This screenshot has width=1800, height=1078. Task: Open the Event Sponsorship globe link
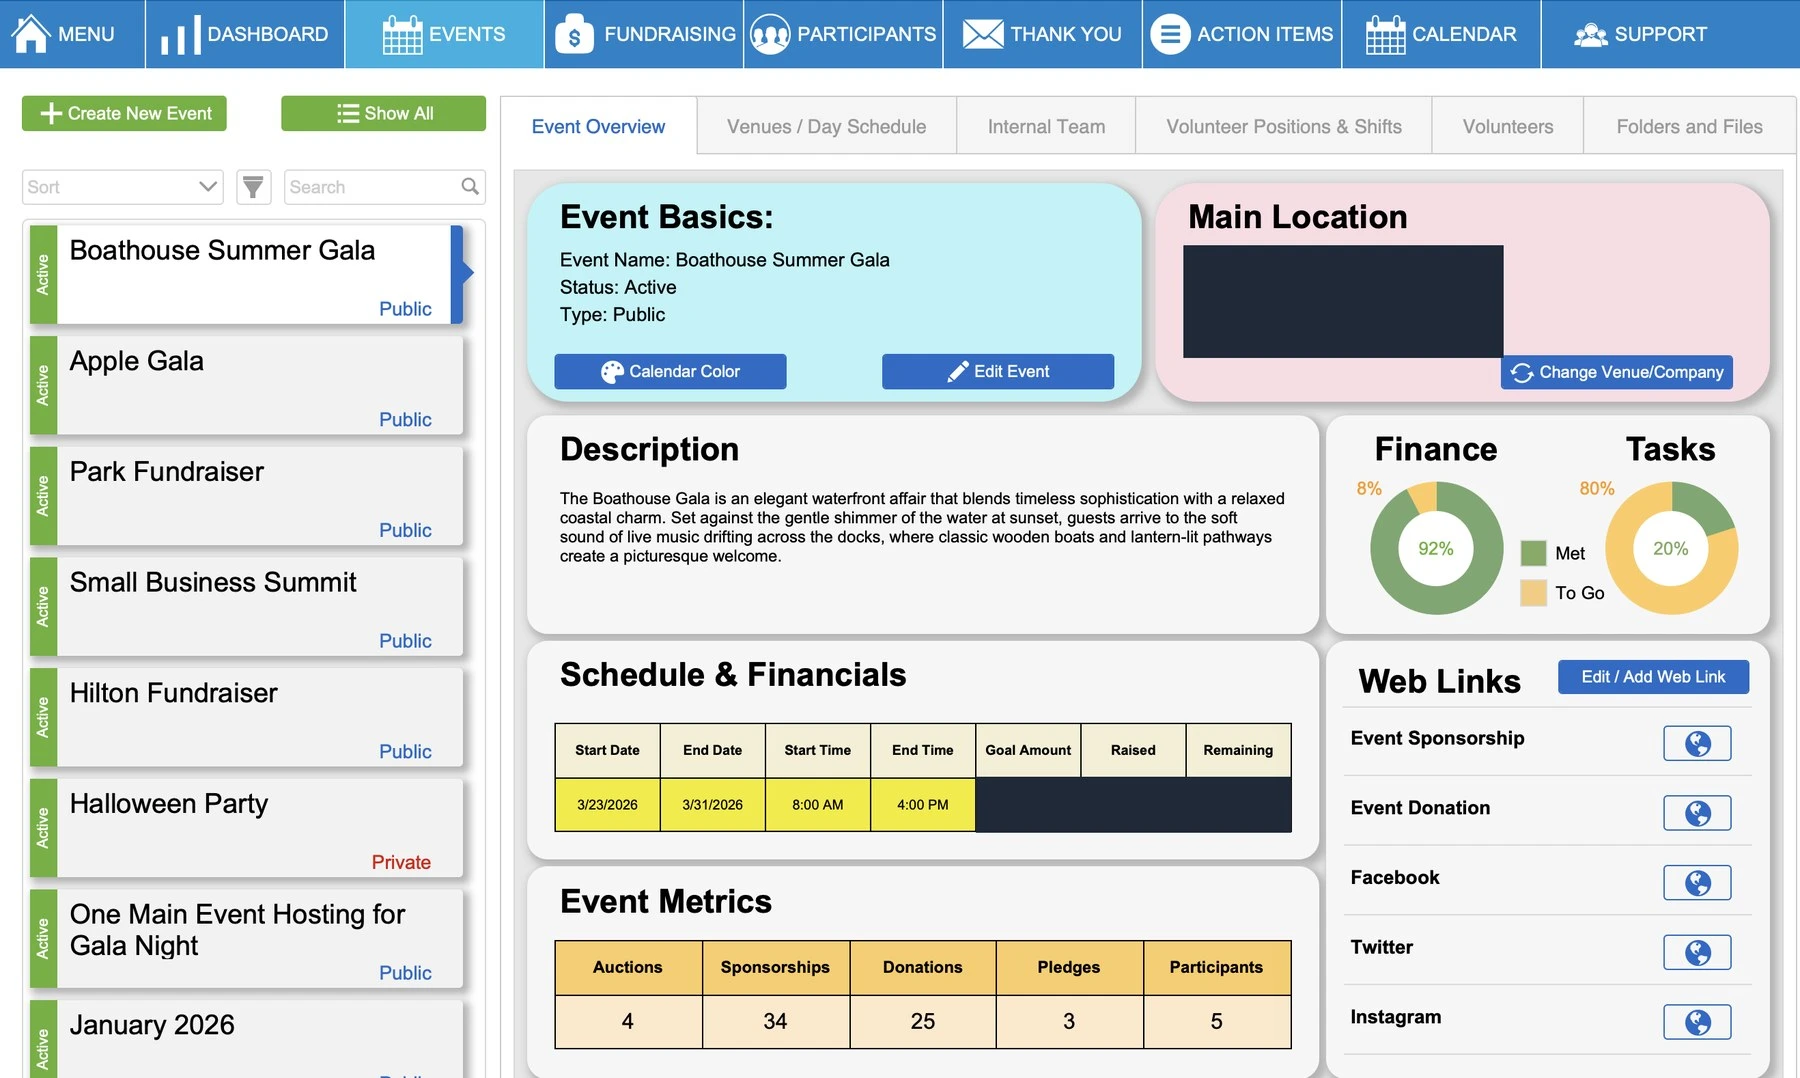coord(1697,743)
